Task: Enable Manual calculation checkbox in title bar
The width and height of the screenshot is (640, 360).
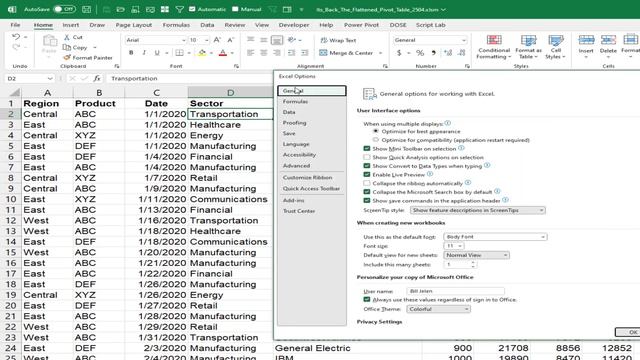Action: click(235, 9)
